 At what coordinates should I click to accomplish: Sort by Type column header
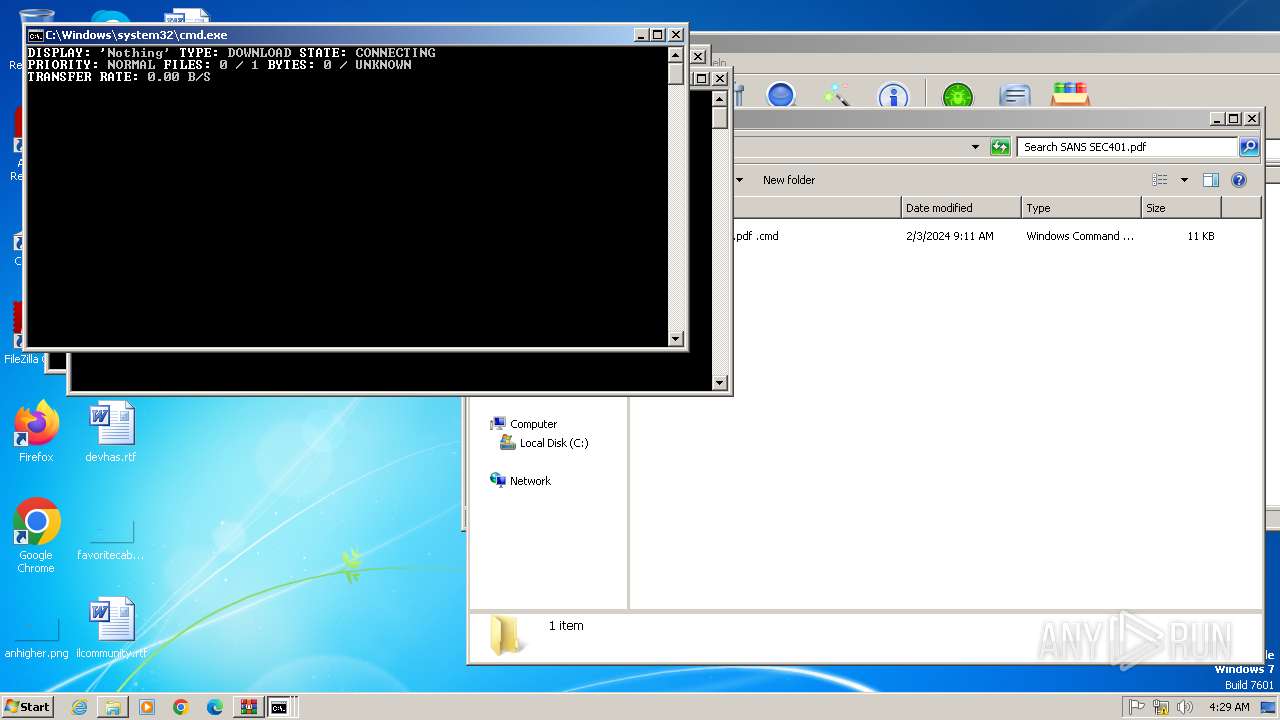[1081, 208]
